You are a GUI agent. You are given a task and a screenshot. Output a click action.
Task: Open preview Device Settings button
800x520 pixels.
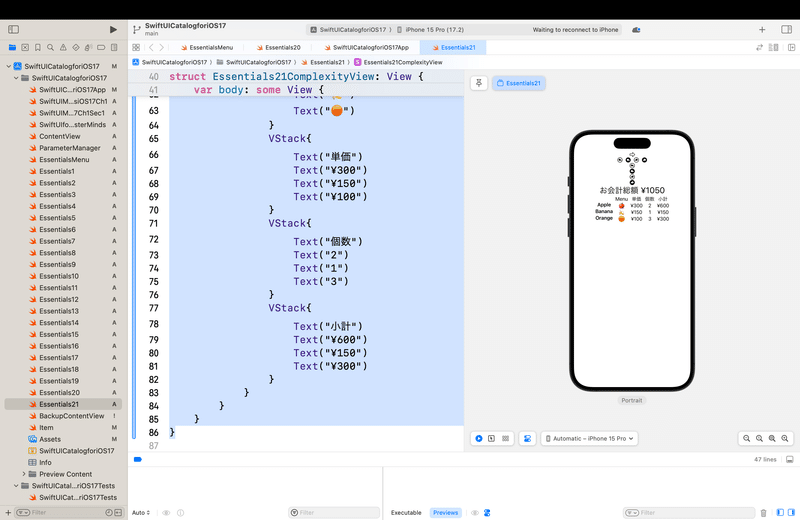pos(528,438)
